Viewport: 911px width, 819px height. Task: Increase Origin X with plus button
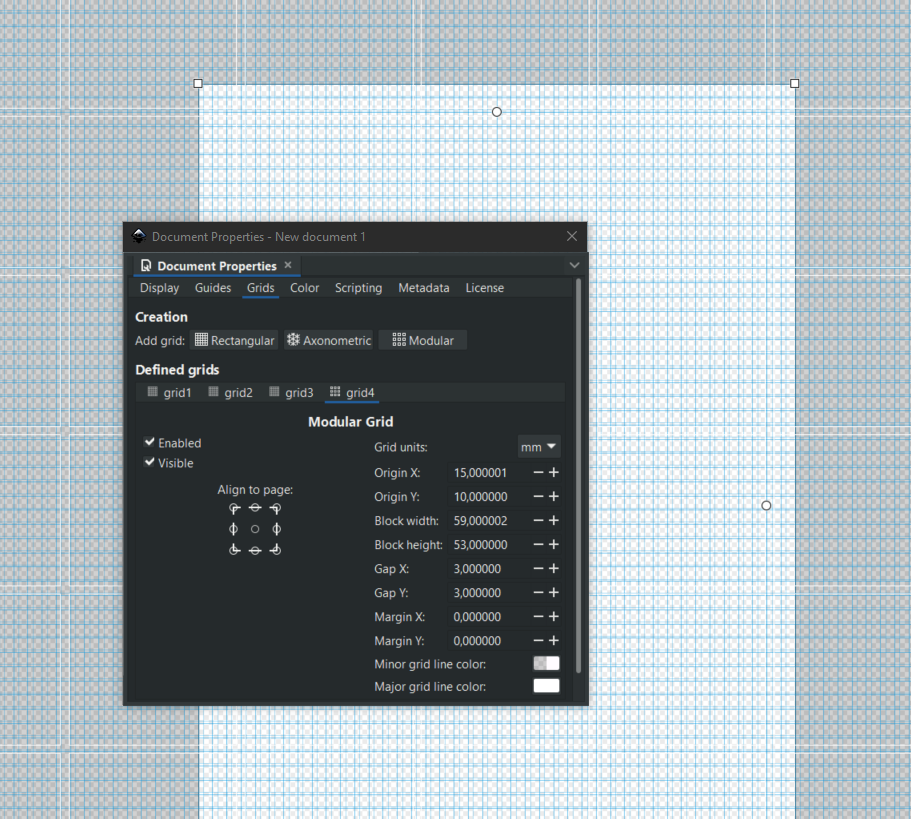pyautogui.click(x=554, y=472)
